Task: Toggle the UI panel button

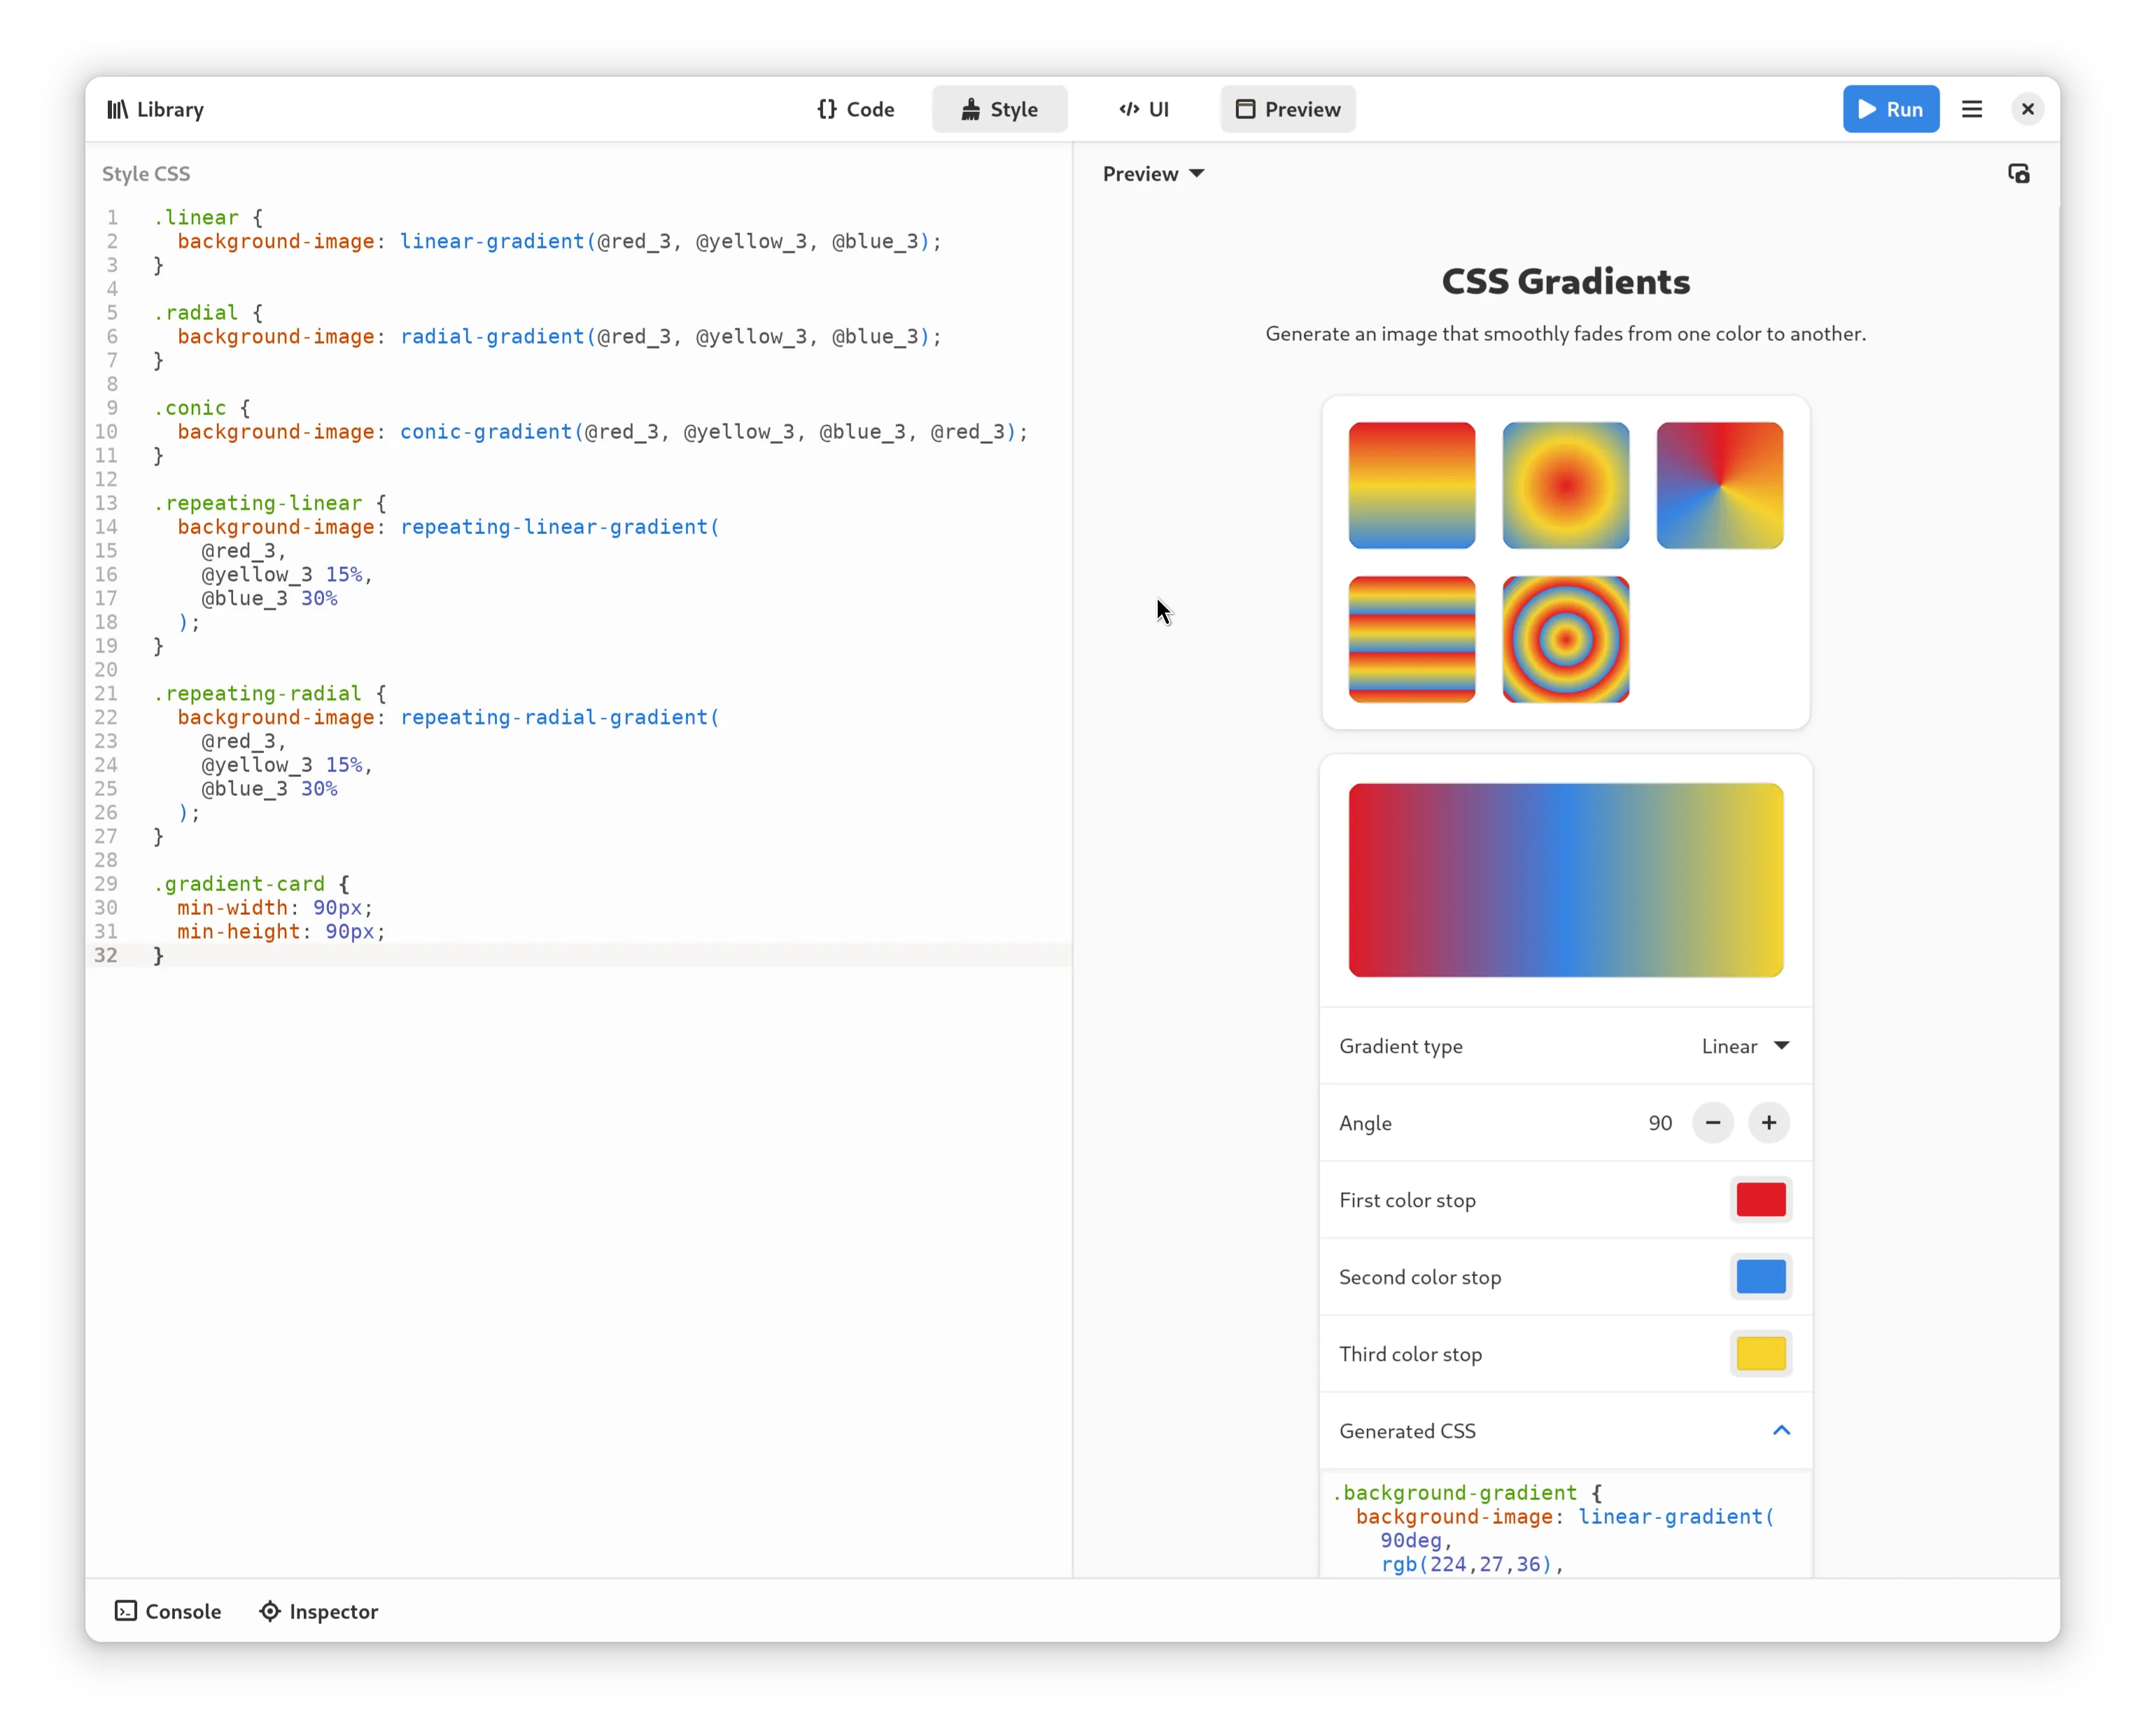Action: click(x=1143, y=109)
